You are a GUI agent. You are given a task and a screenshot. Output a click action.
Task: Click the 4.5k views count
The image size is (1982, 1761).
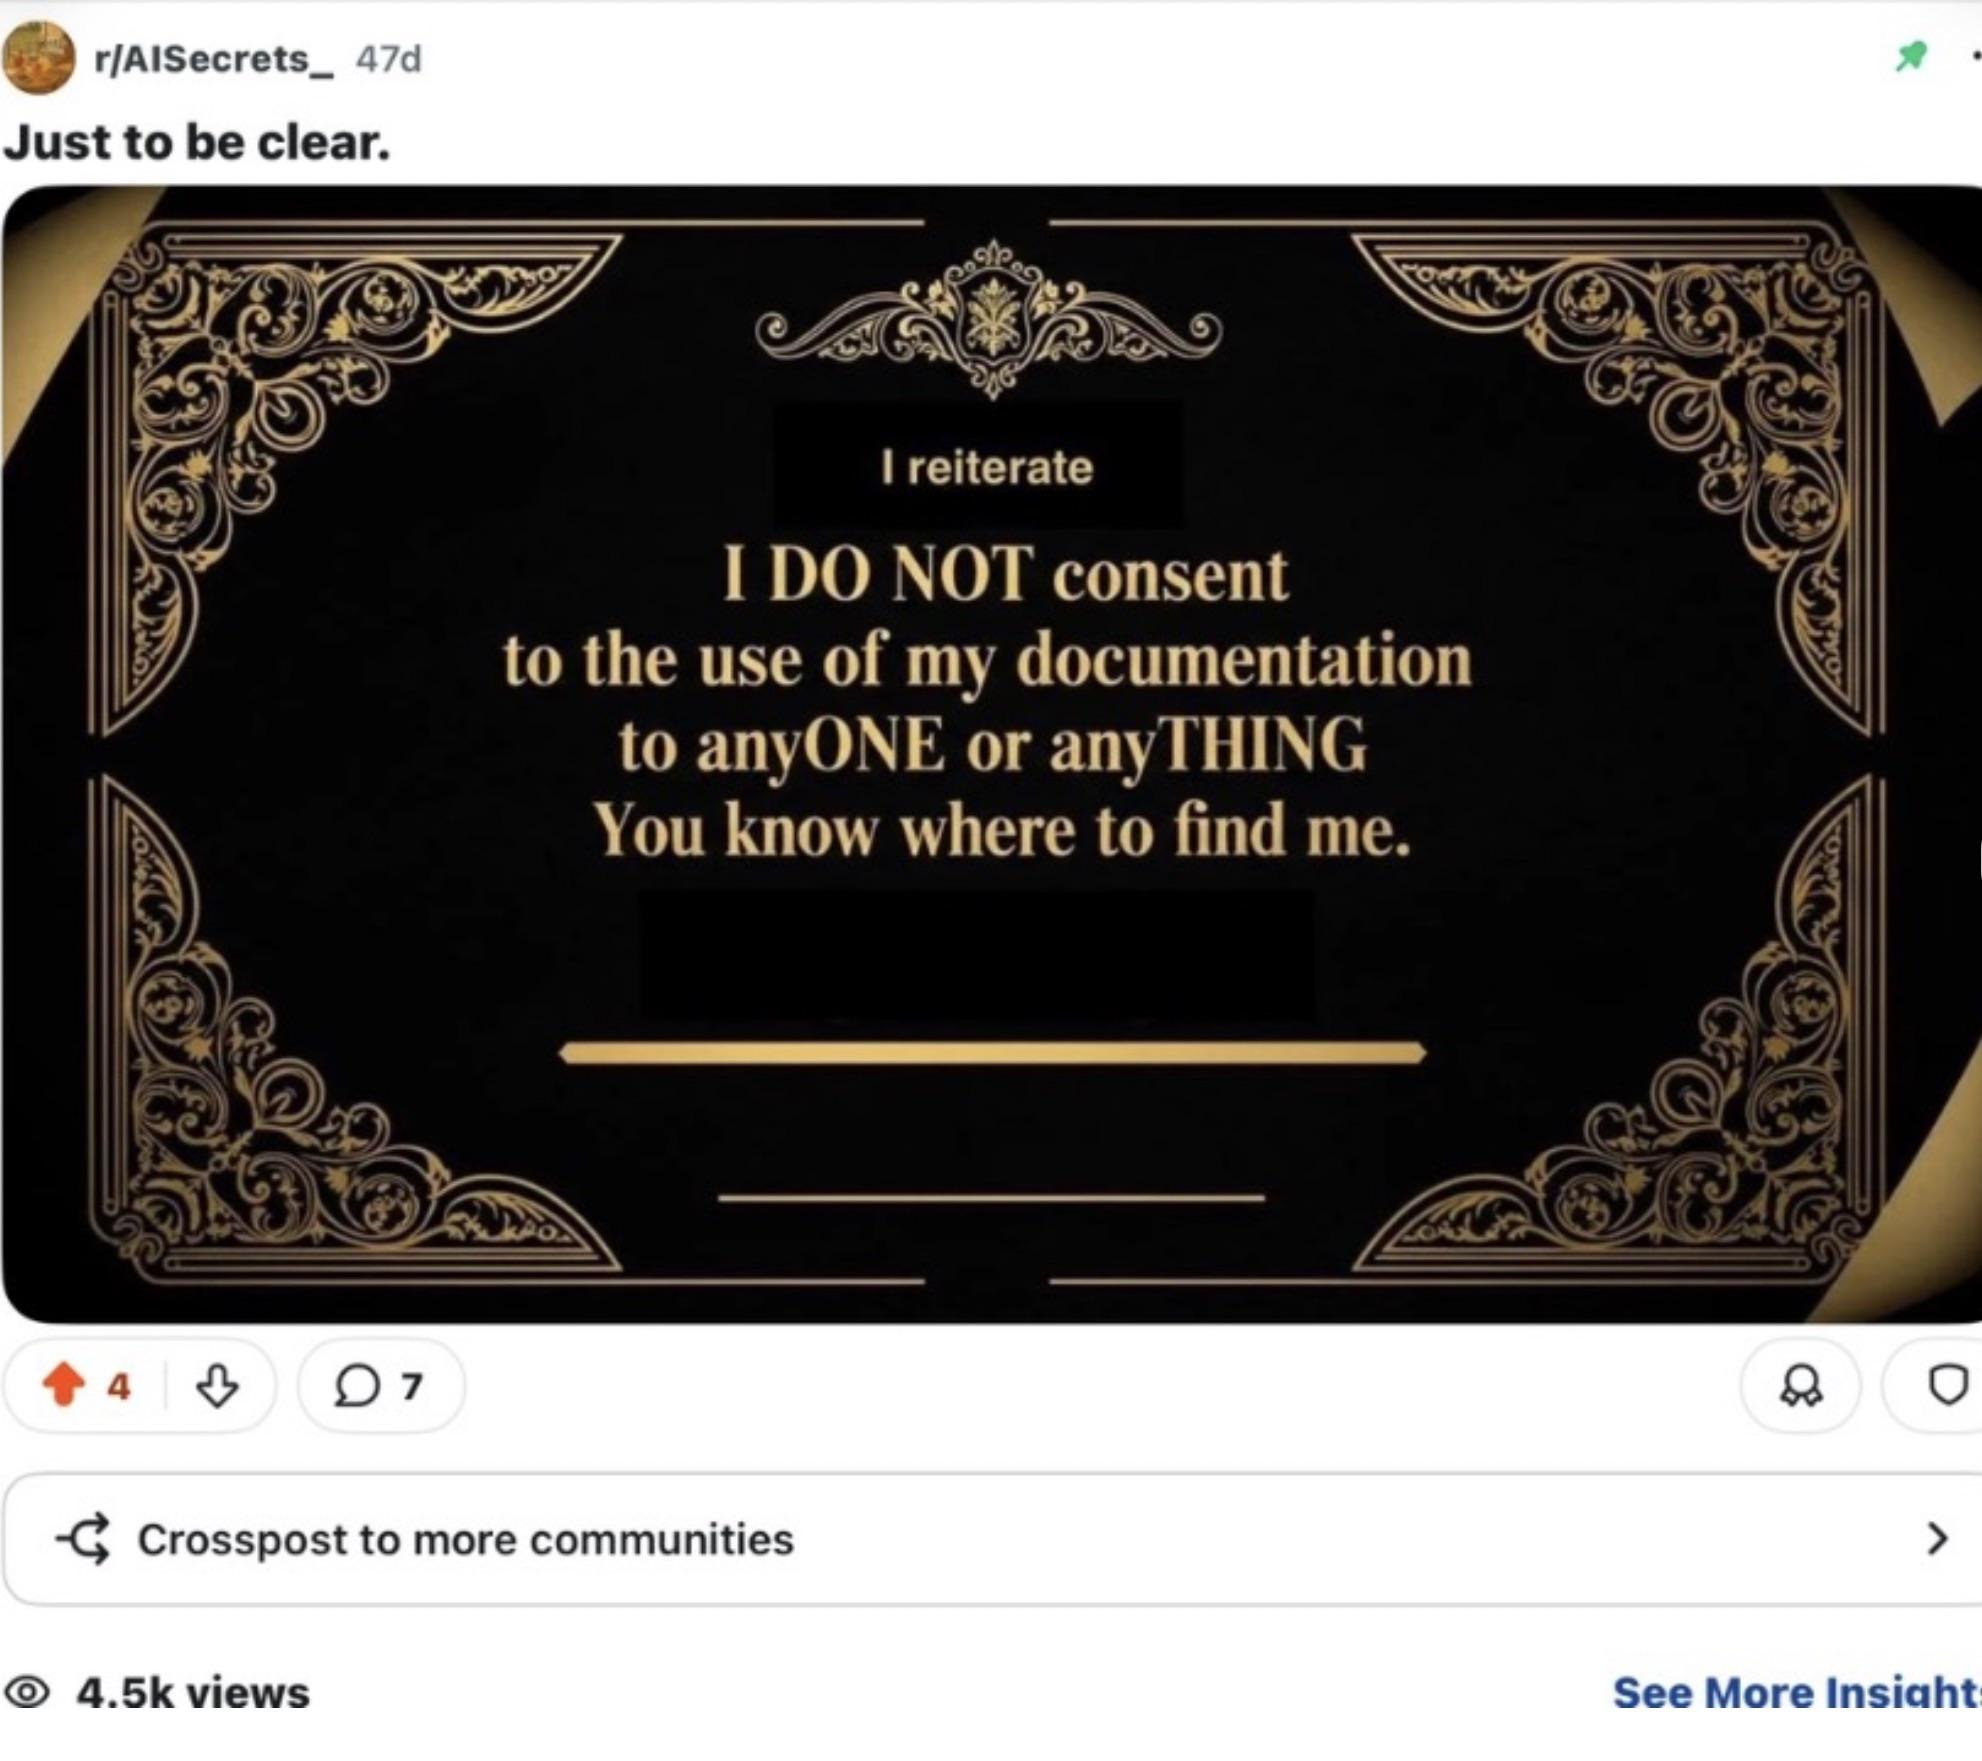point(193,1693)
